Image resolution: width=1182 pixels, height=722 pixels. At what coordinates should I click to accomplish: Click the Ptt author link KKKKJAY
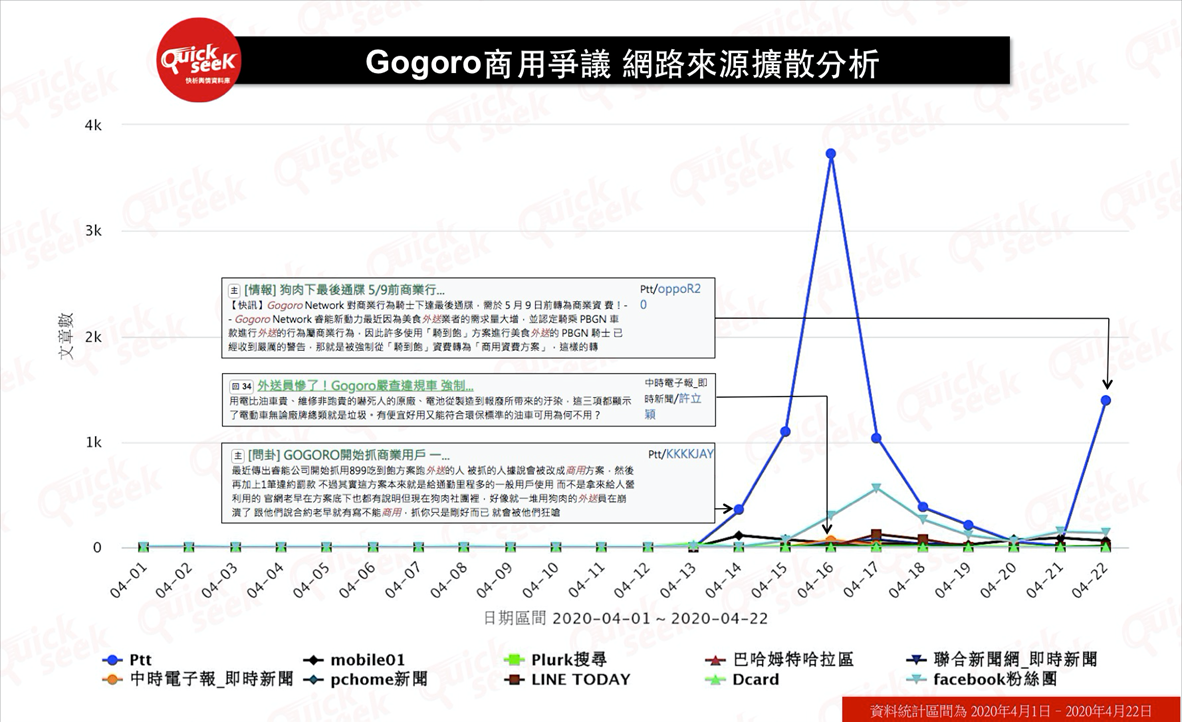coord(689,454)
